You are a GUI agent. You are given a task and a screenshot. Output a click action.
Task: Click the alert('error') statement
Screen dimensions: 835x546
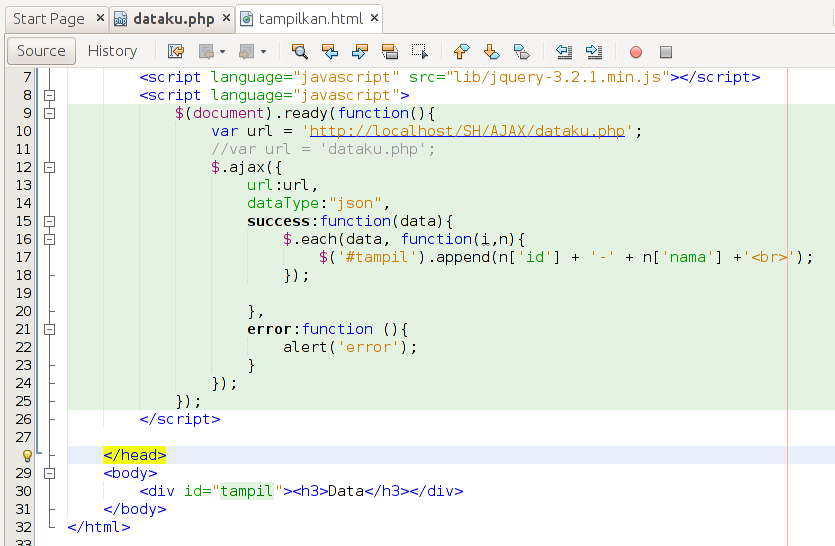(350, 347)
